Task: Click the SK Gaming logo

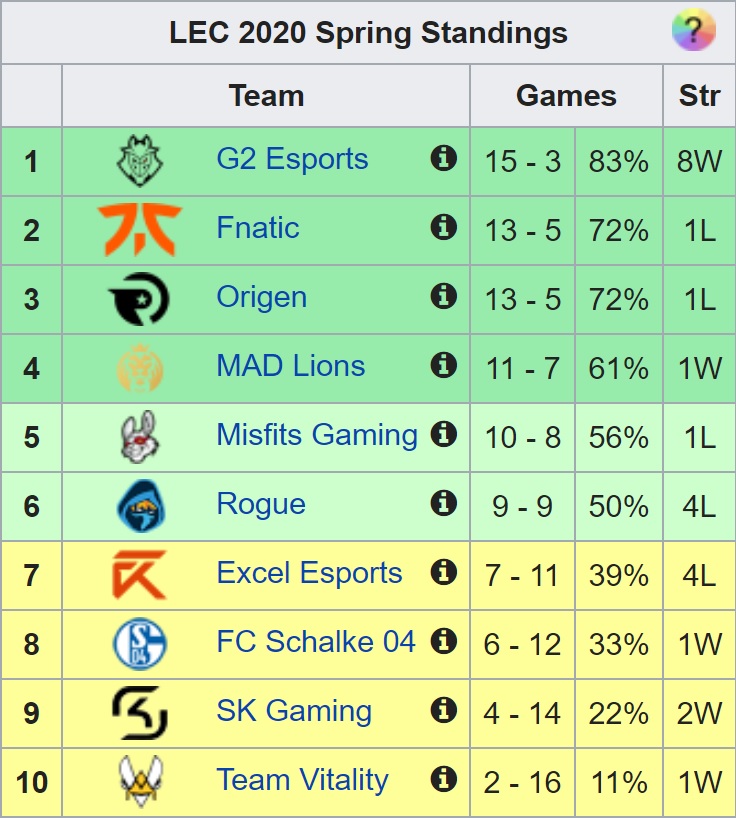Action: (x=140, y=713)
